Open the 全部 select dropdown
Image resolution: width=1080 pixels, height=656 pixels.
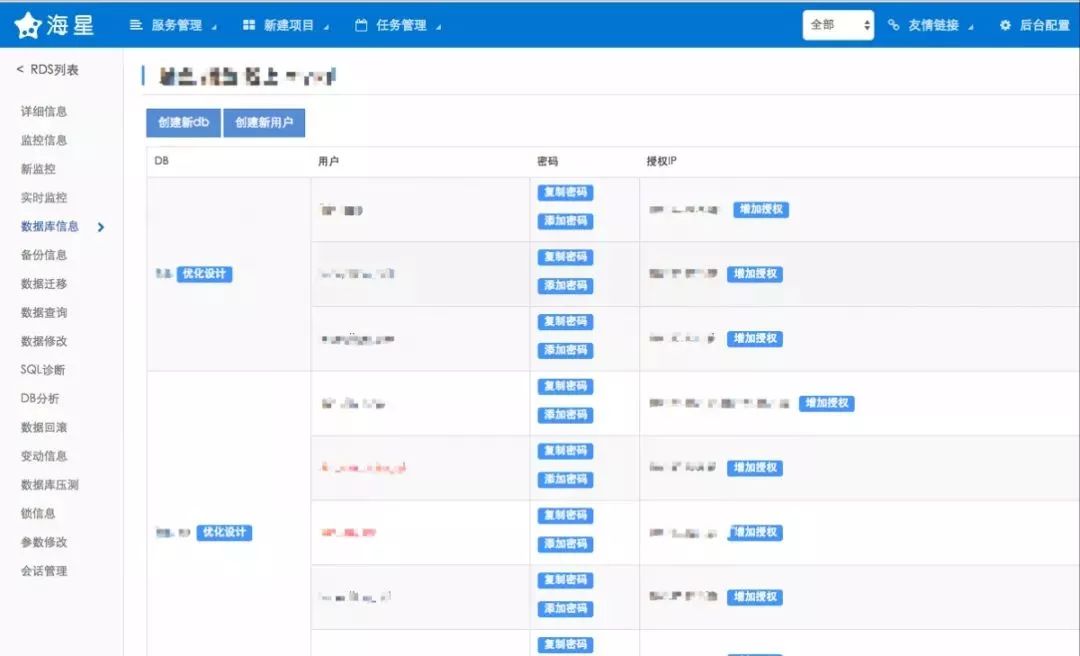[x=838, y=25]
